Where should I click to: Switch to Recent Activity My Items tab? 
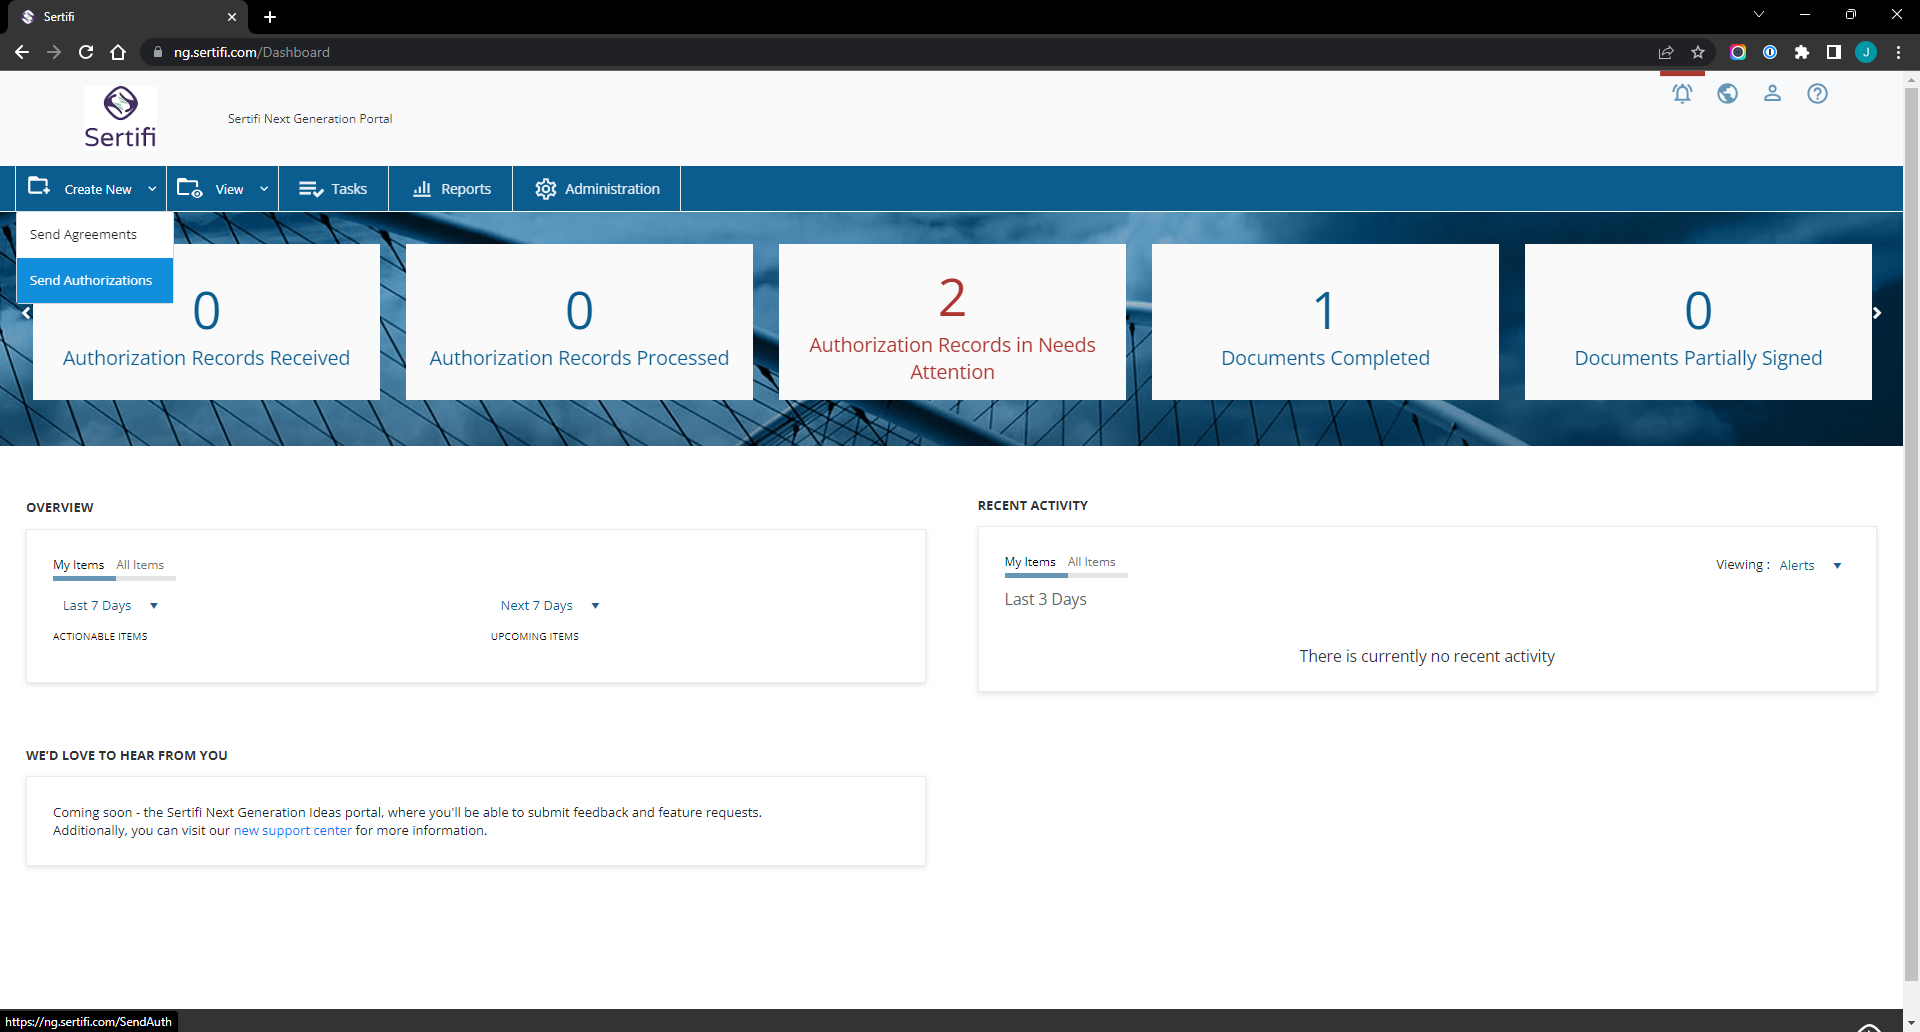point(1030,562)
